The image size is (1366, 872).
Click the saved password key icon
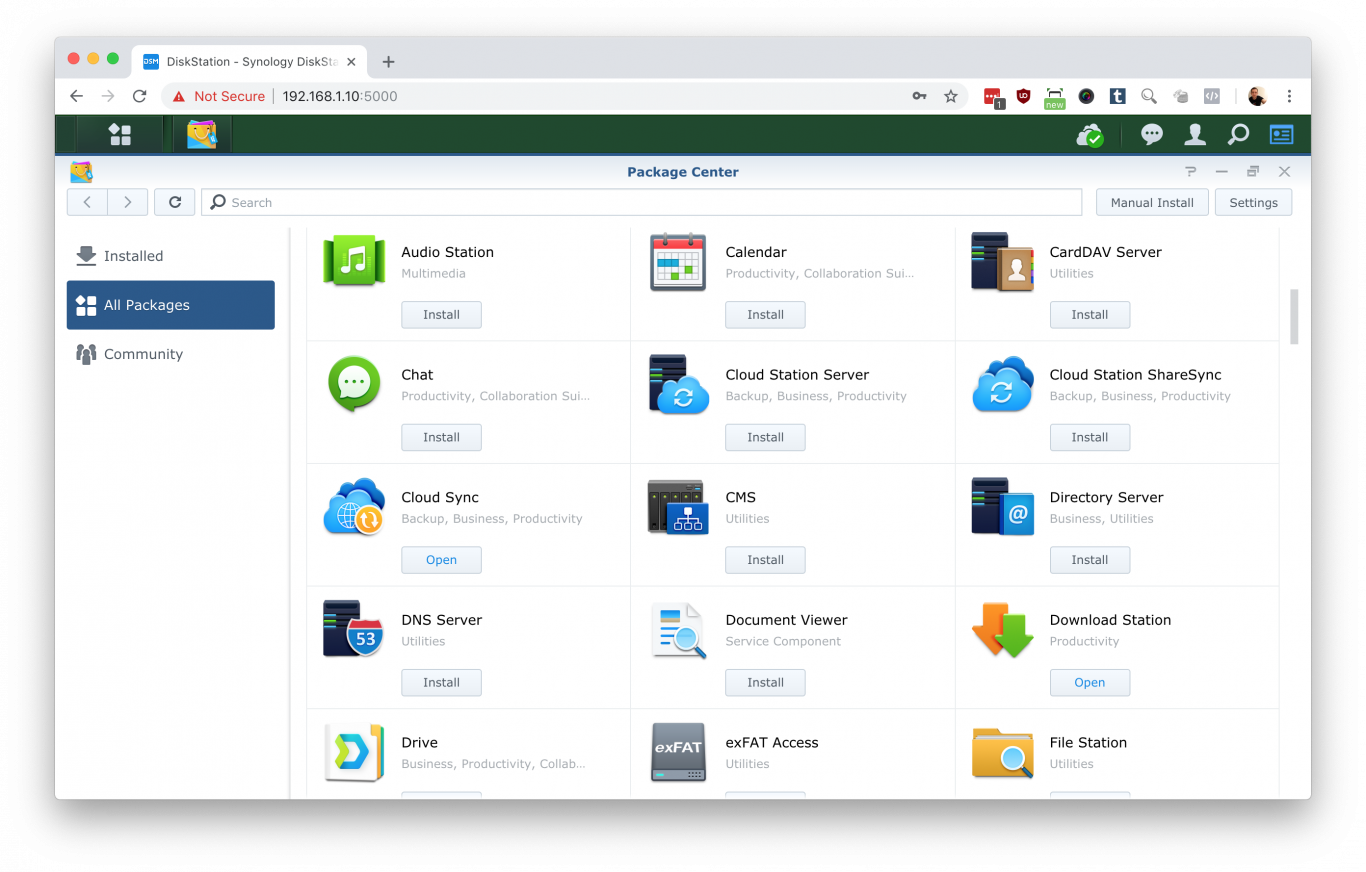point(919,96)
